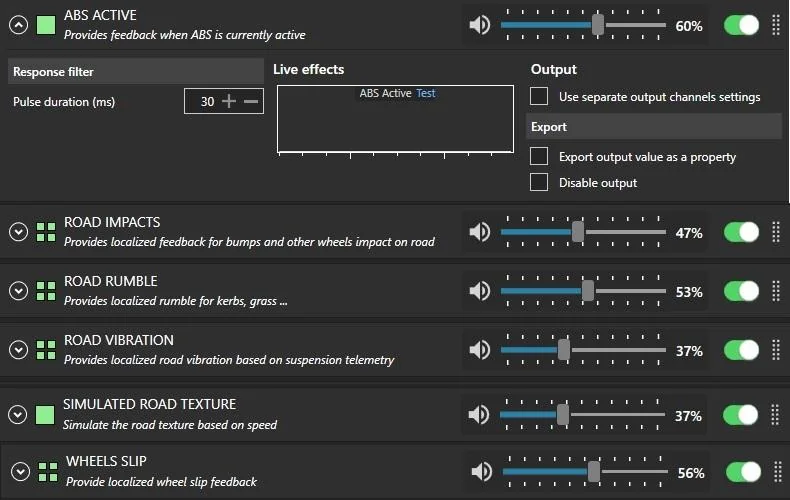Click the Pulse duration value field

coord(205,101)
